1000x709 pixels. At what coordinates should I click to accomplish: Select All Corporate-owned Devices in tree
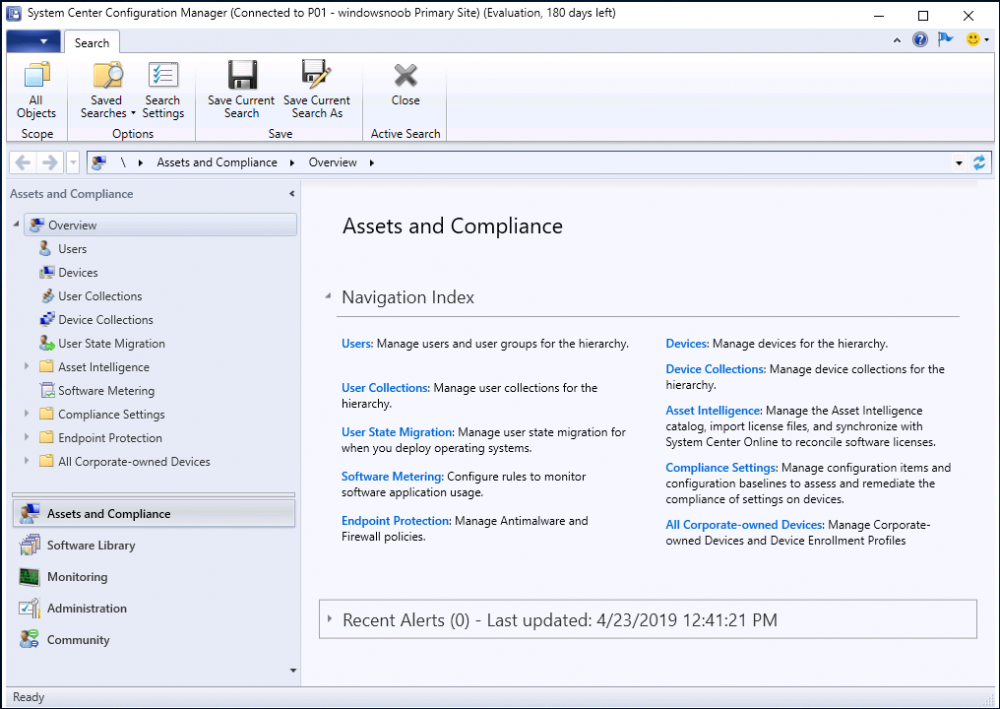125,461
